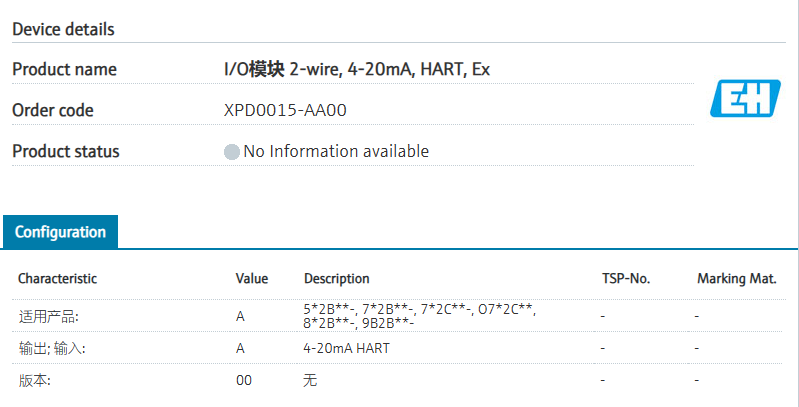This screenshot has height=407, width=799.
Task: Click the 00 value in 版本 row
Action: click(x=244, y=381)
